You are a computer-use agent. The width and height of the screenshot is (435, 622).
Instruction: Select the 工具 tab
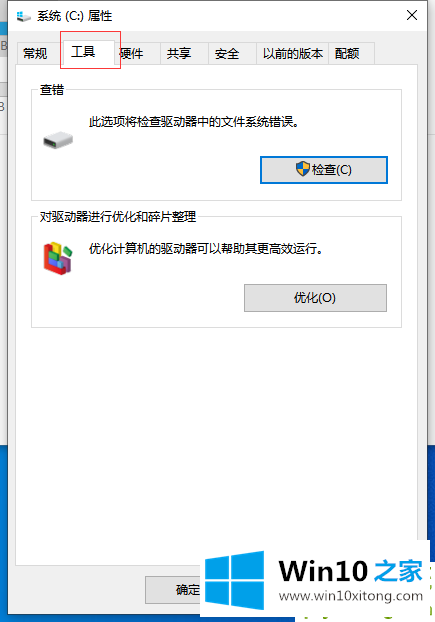click(x=83, y=52)
